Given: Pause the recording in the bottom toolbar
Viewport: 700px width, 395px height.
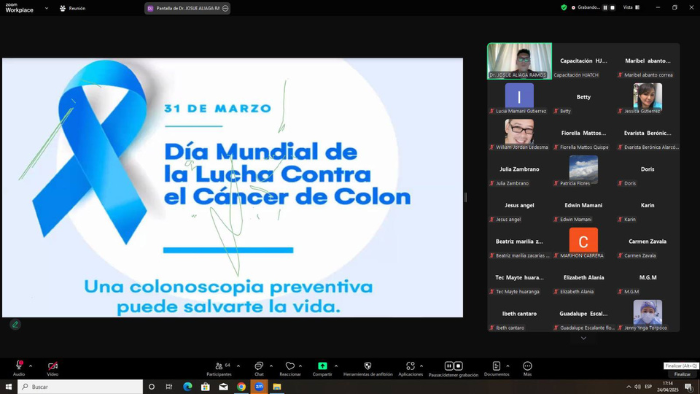Looking at the screenshot, I should coord(449,366).
